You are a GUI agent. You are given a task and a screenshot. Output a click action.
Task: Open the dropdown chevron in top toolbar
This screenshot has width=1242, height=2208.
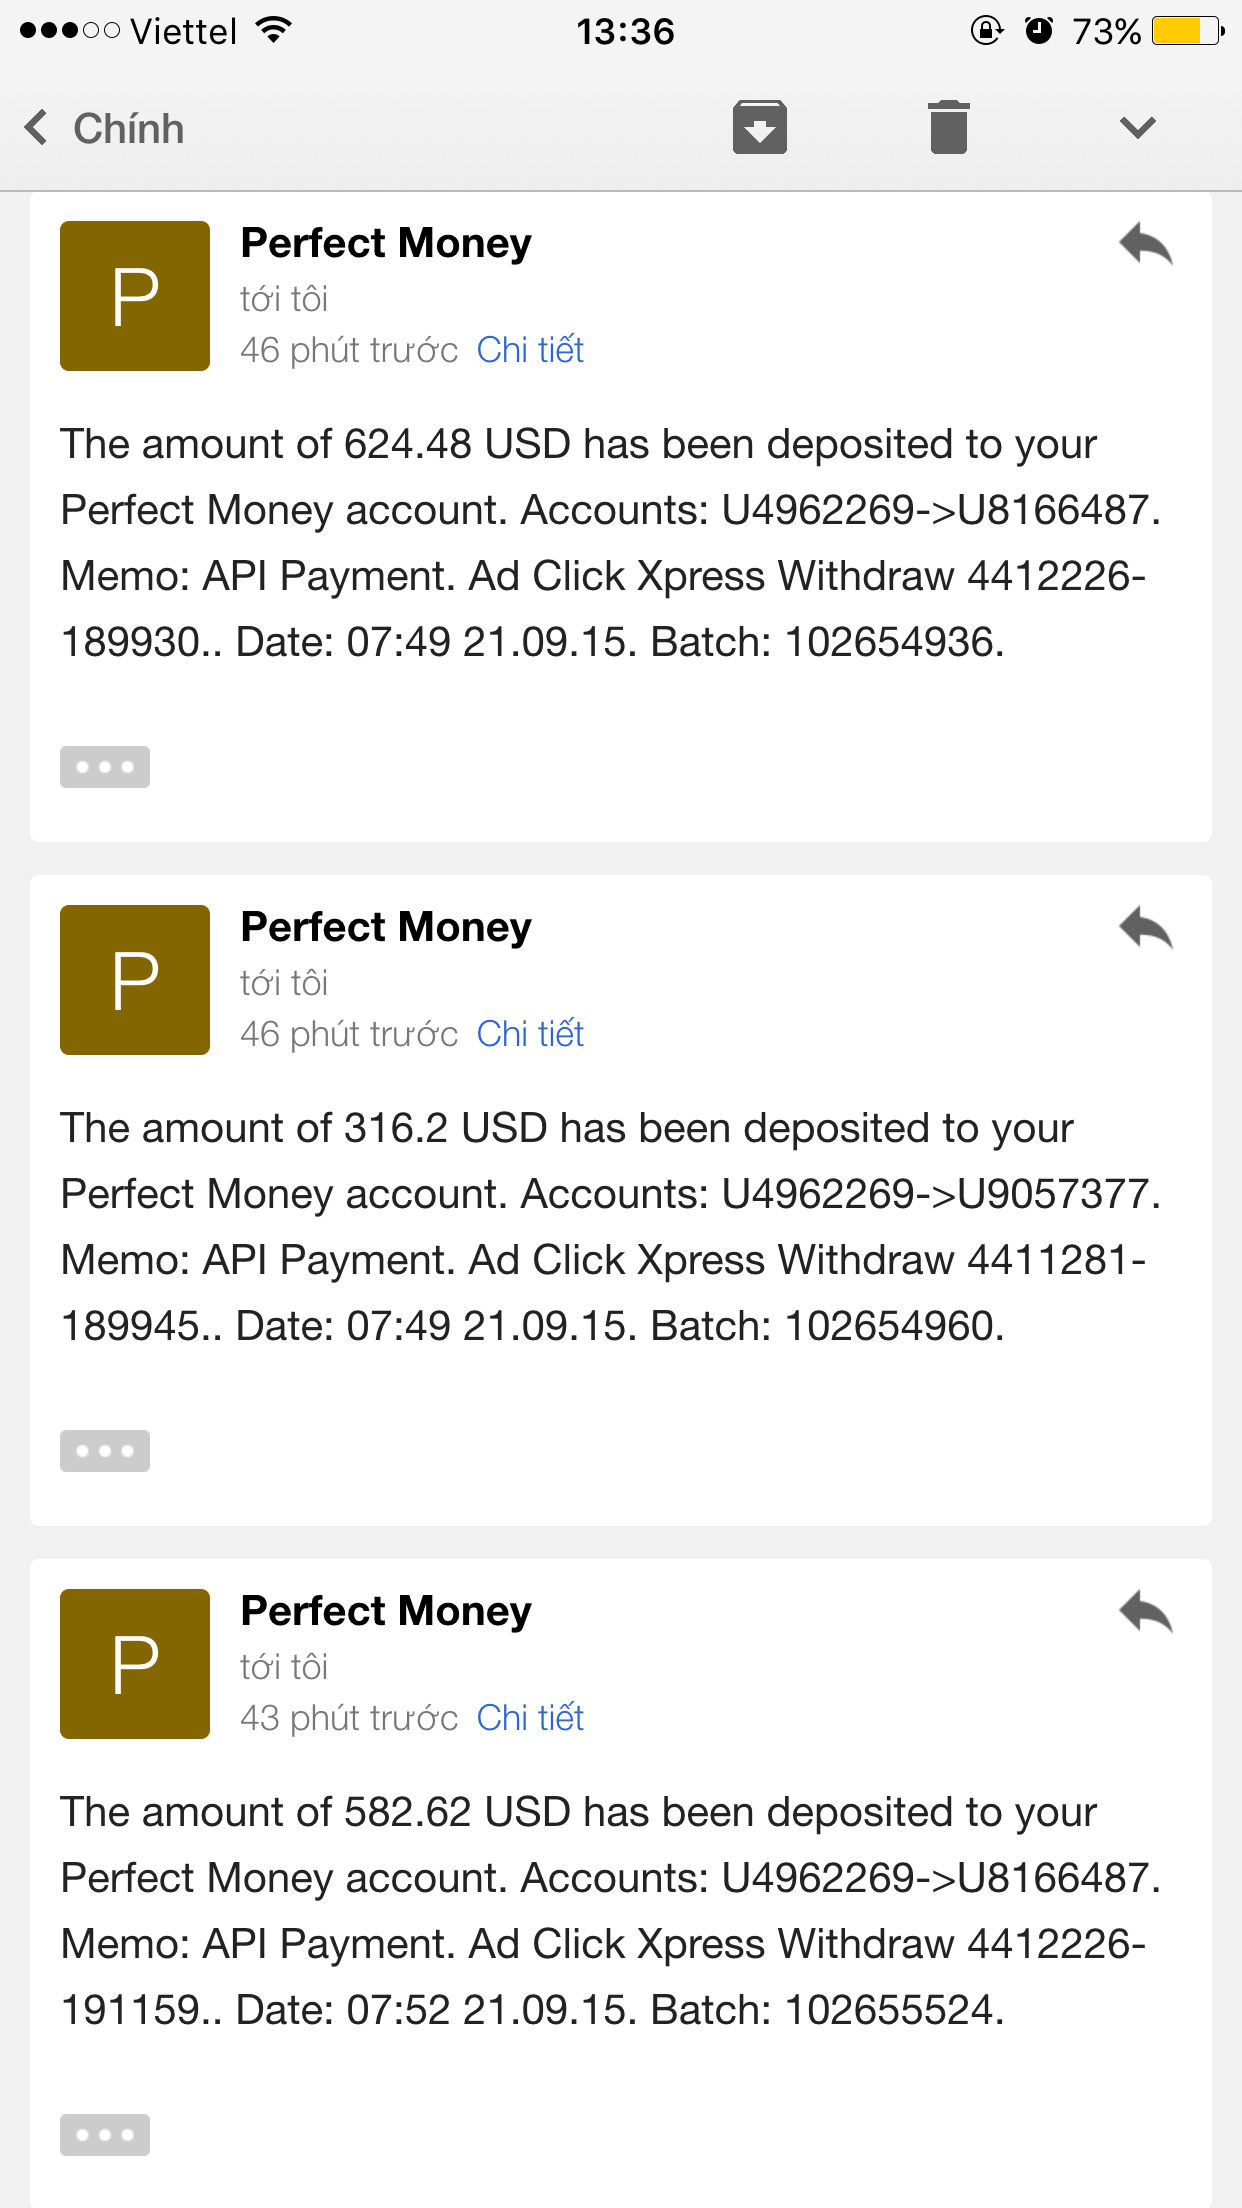[x=1137, y=127]
